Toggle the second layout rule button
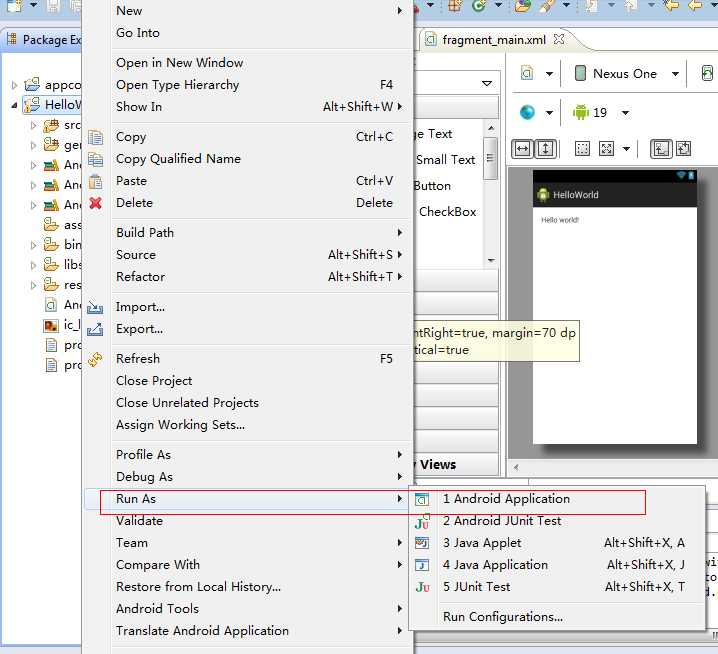This screenshot has width=718, height=654. [x=684, y=149]
